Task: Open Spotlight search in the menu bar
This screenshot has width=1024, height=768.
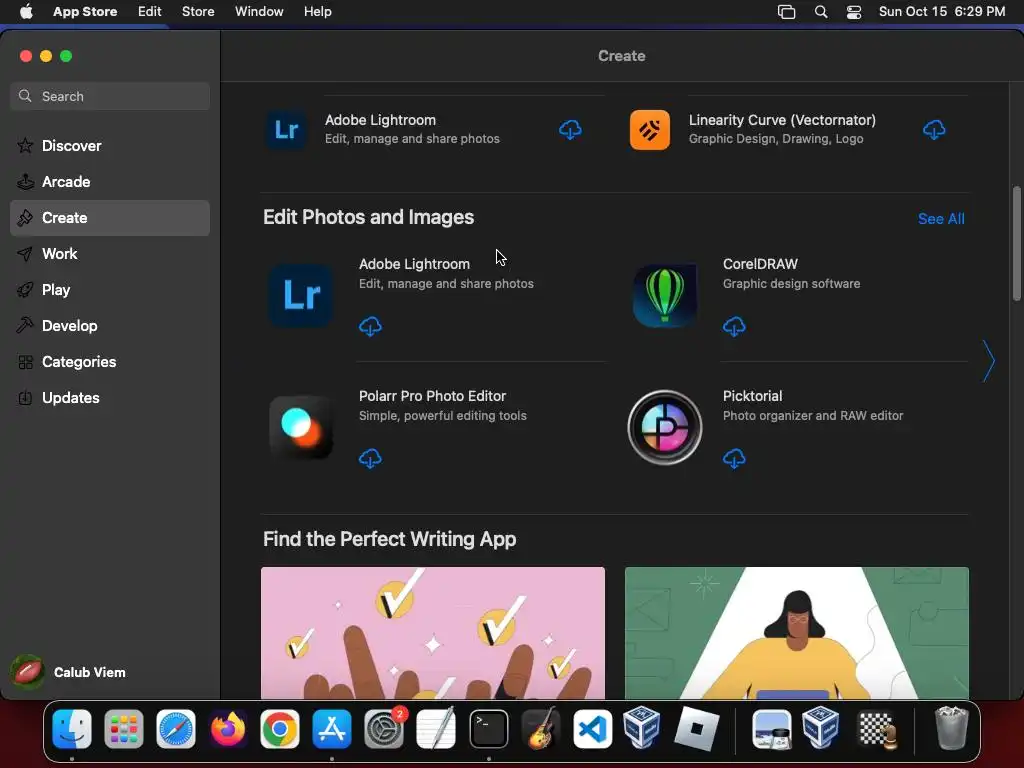Action: coord(821,11)
